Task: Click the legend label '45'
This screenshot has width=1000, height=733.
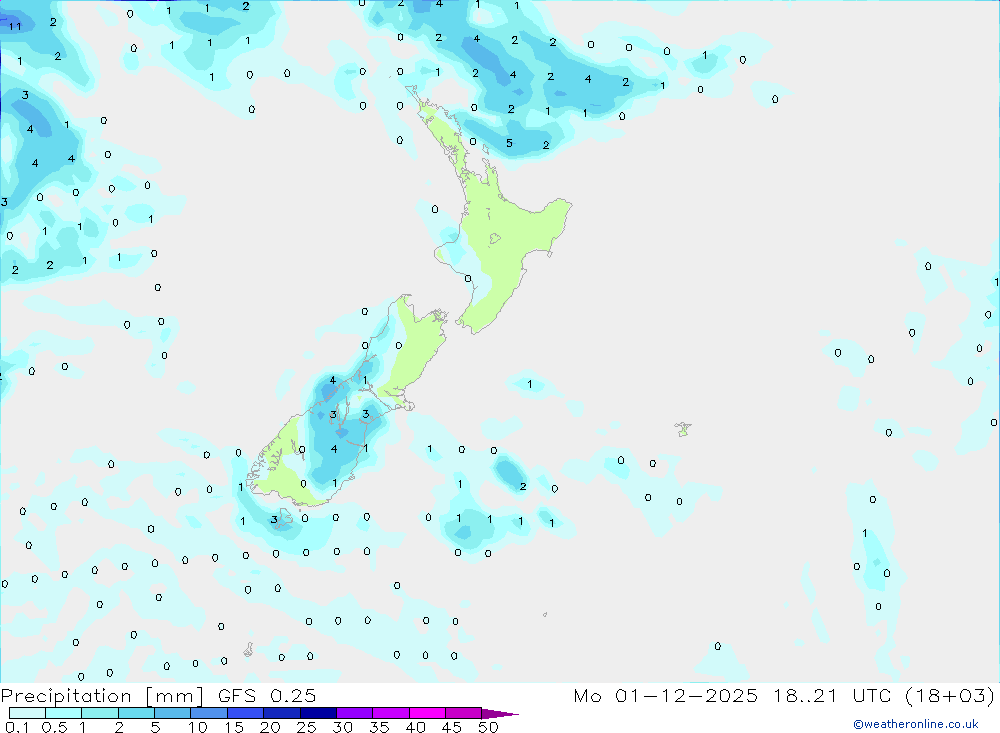Action: point(452,727)
